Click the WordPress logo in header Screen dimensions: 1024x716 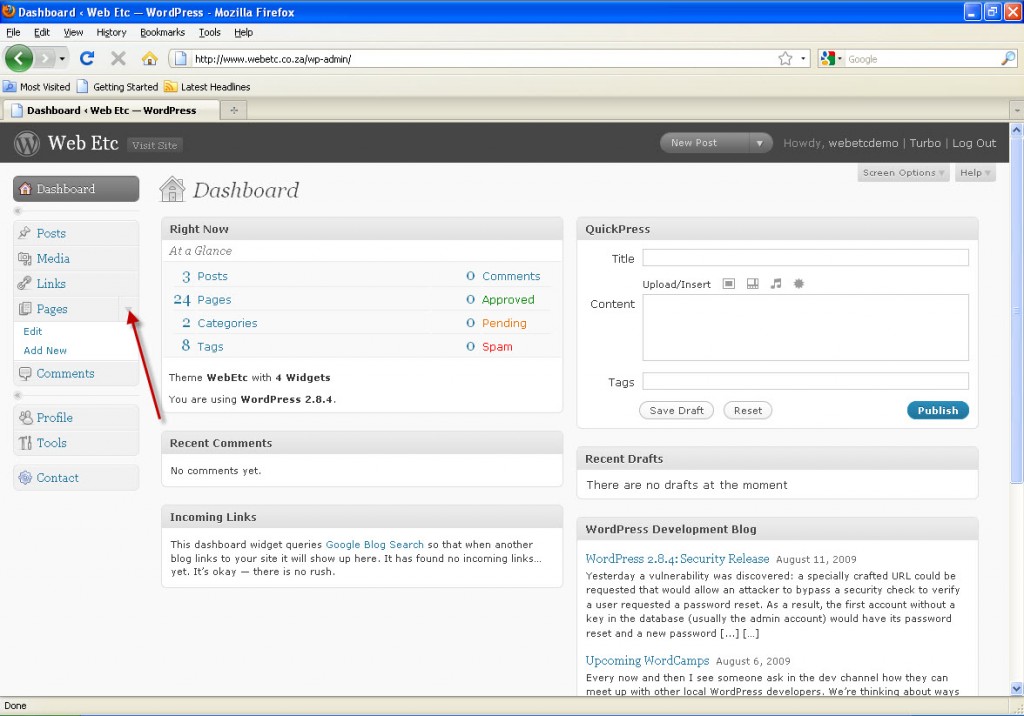click(27, 143)
